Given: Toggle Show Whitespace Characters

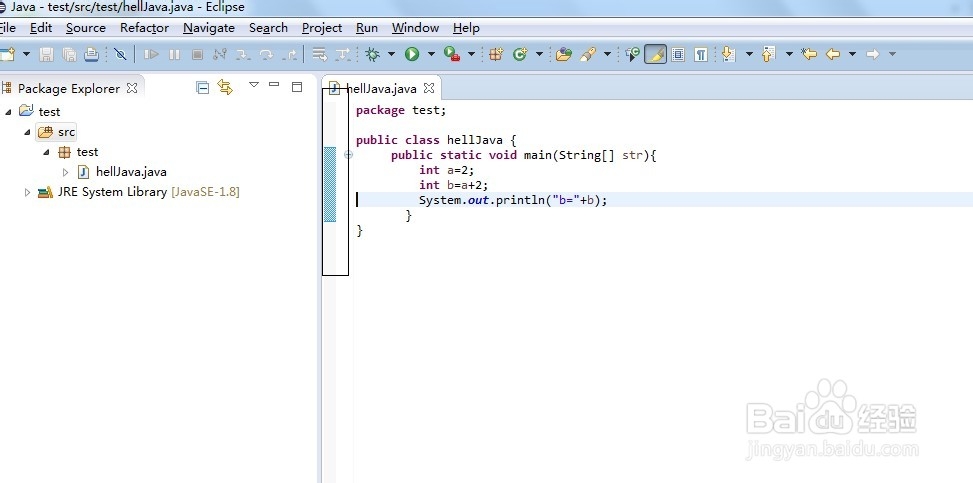Looking at the screenshot, I should [701, 55].
